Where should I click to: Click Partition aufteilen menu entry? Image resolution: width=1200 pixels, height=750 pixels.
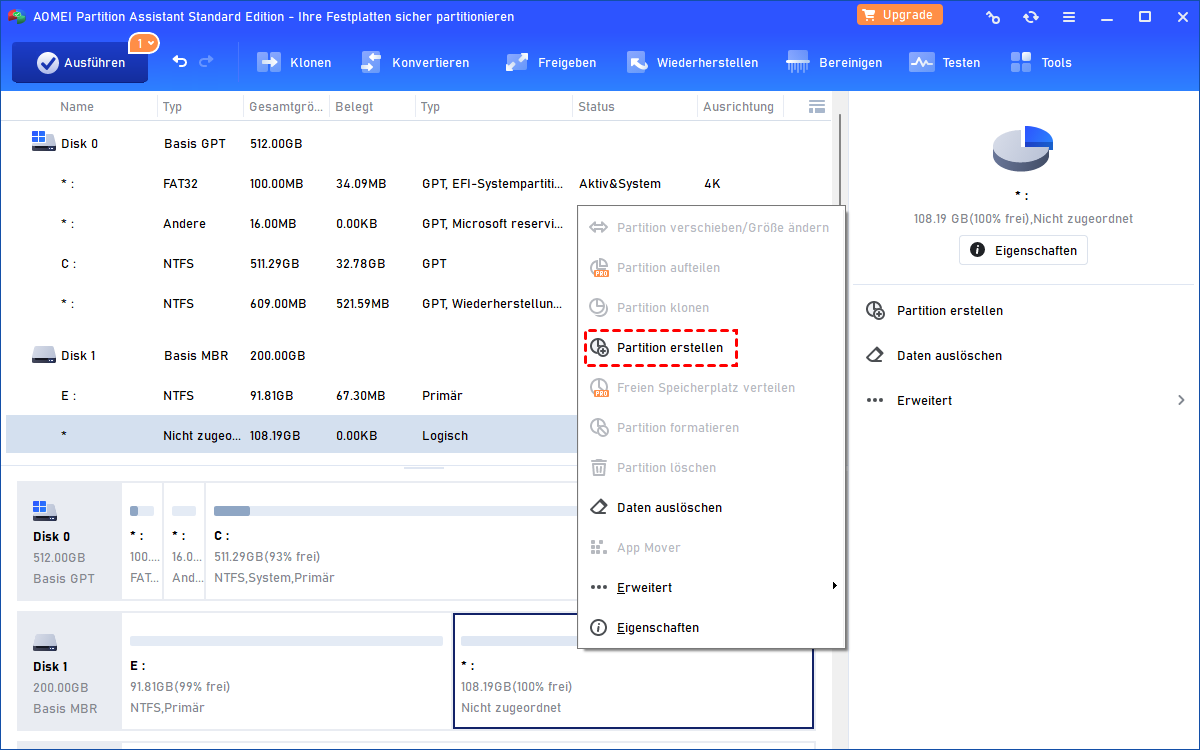[711, 267]
